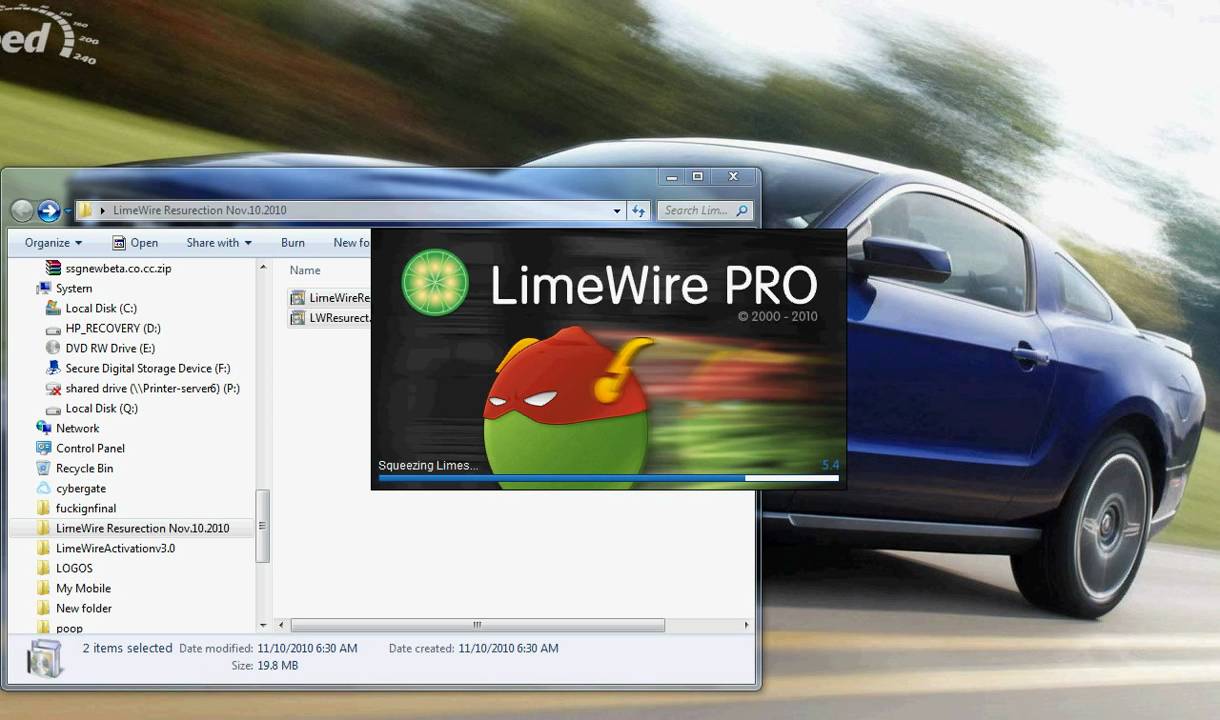Viewport: 1220px width, 720px height.
Task: Click the Forward navigation arrow in Explorer
Action: pos(48,211)
